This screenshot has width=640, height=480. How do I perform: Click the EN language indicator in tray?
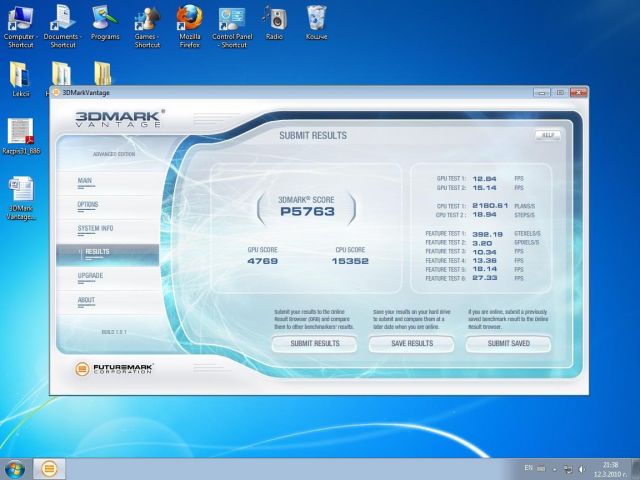tap(528, 468)
